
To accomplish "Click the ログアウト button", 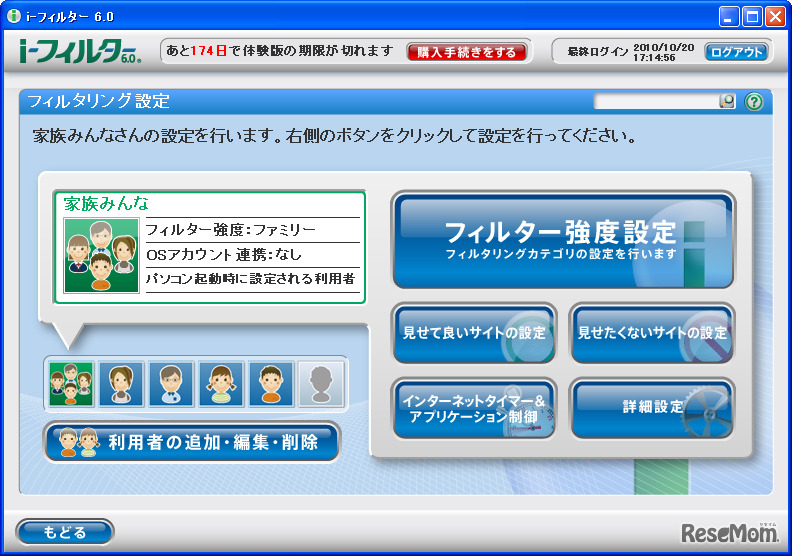I will 736,52.
